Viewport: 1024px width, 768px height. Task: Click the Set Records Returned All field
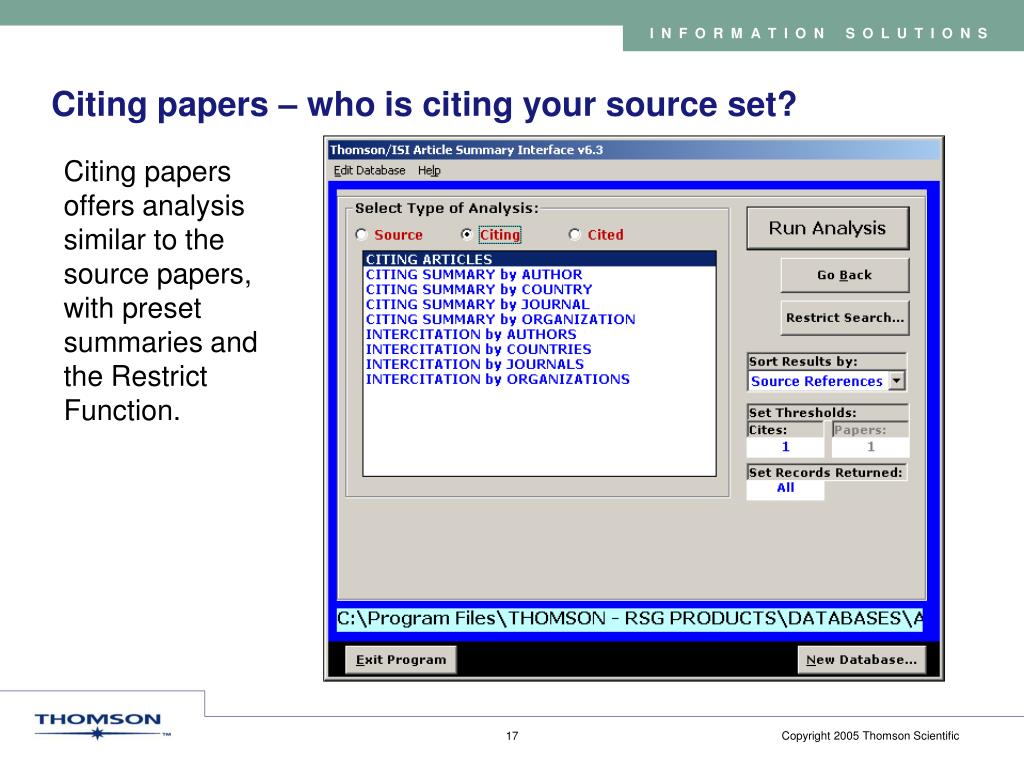tap(786, 488)
